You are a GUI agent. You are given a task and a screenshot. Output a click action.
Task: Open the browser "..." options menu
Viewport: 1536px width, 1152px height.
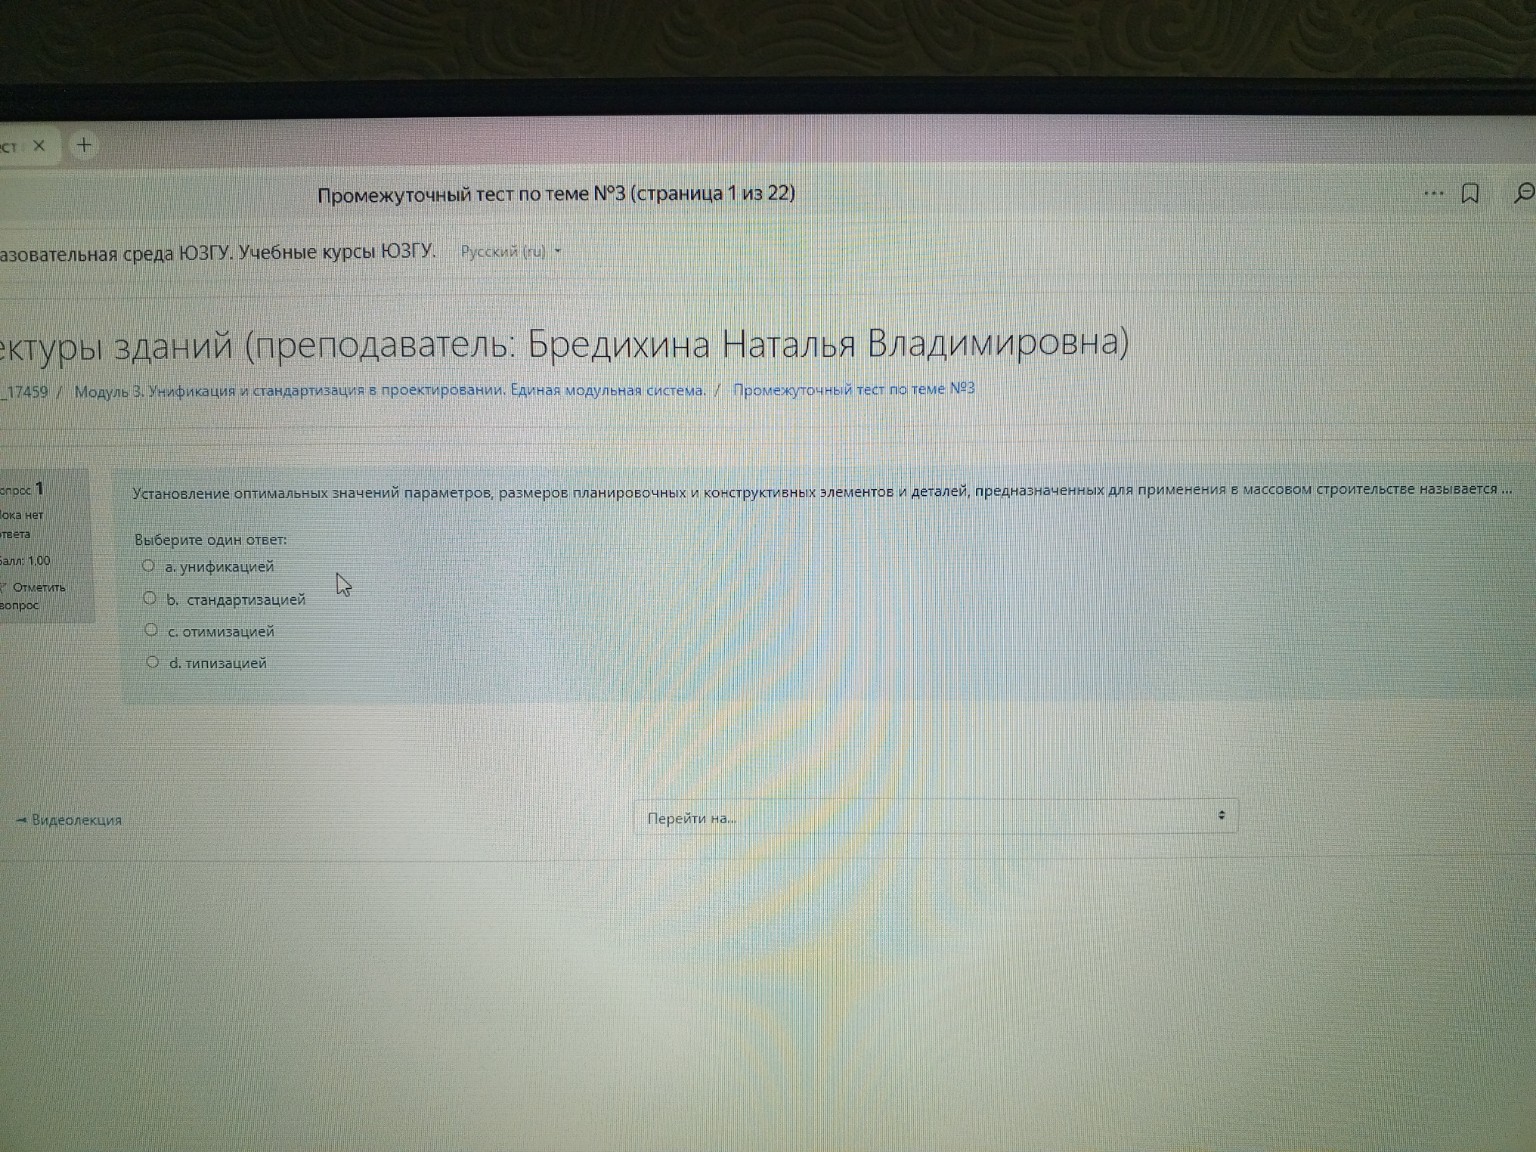pyautogui.click(x=1434, y=194)
